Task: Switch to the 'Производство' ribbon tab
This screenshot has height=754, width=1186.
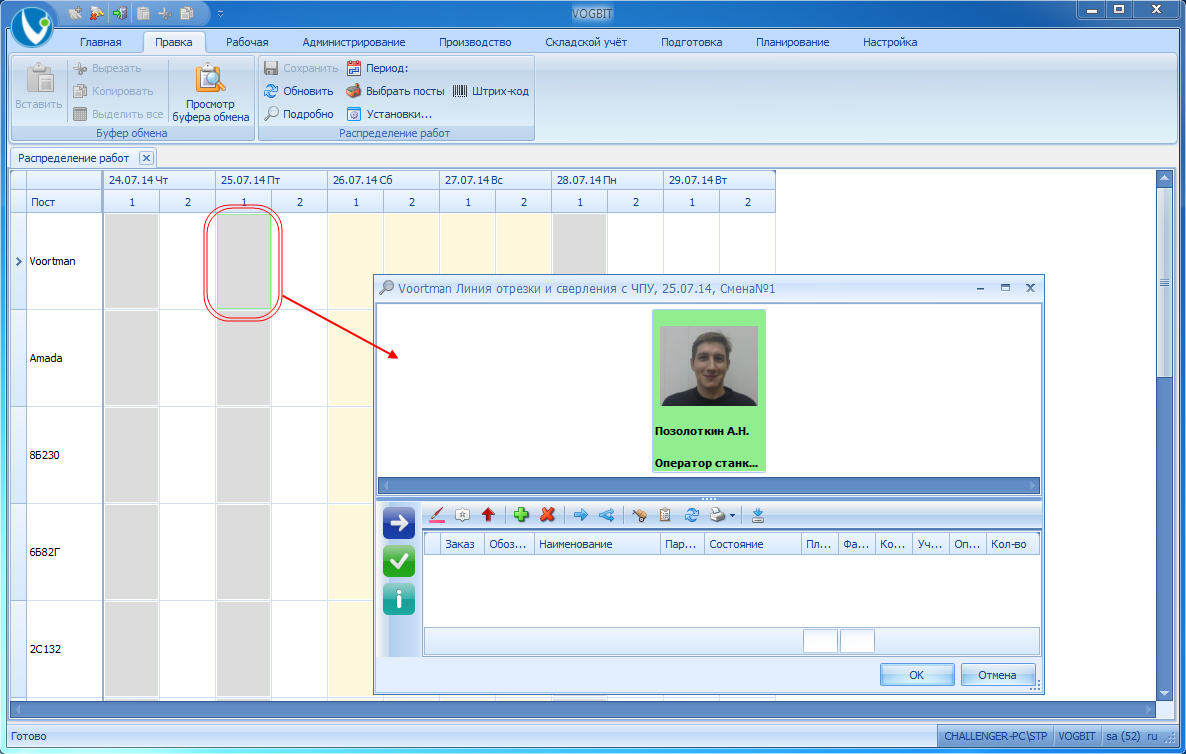Action: 475,42
